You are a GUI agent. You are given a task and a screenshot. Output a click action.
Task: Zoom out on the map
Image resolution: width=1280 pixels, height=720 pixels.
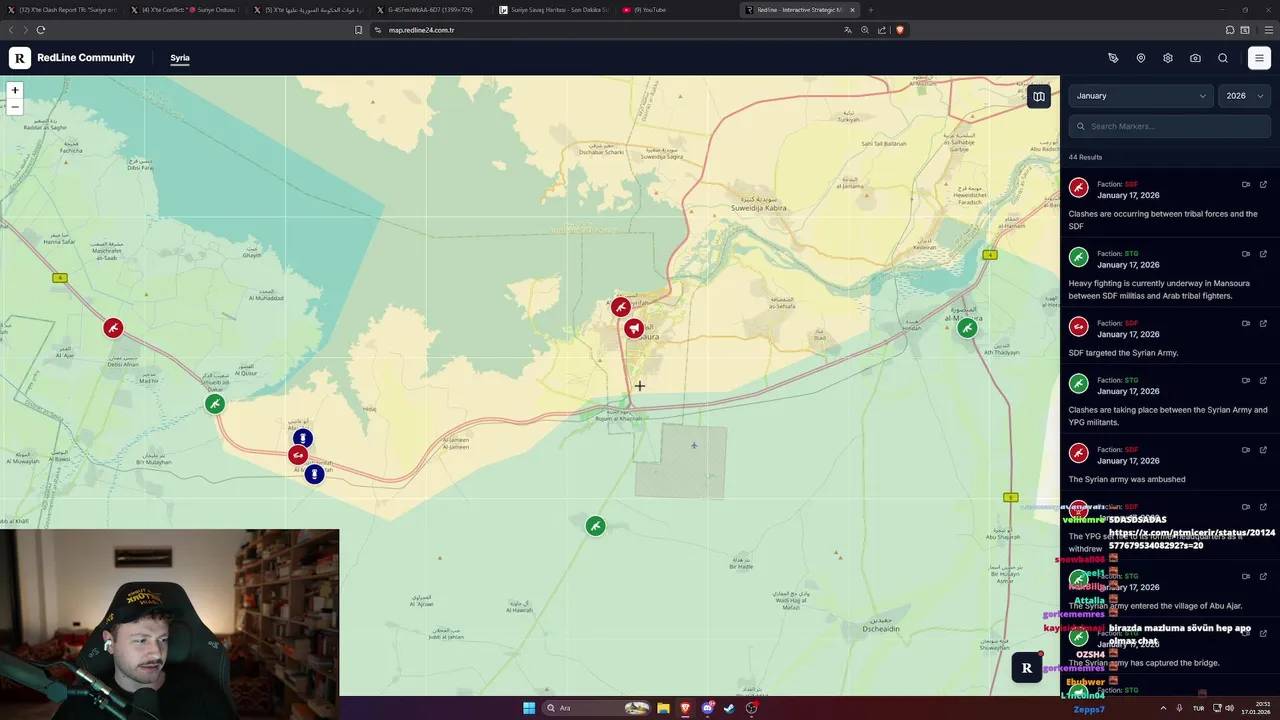pos(15,106)
